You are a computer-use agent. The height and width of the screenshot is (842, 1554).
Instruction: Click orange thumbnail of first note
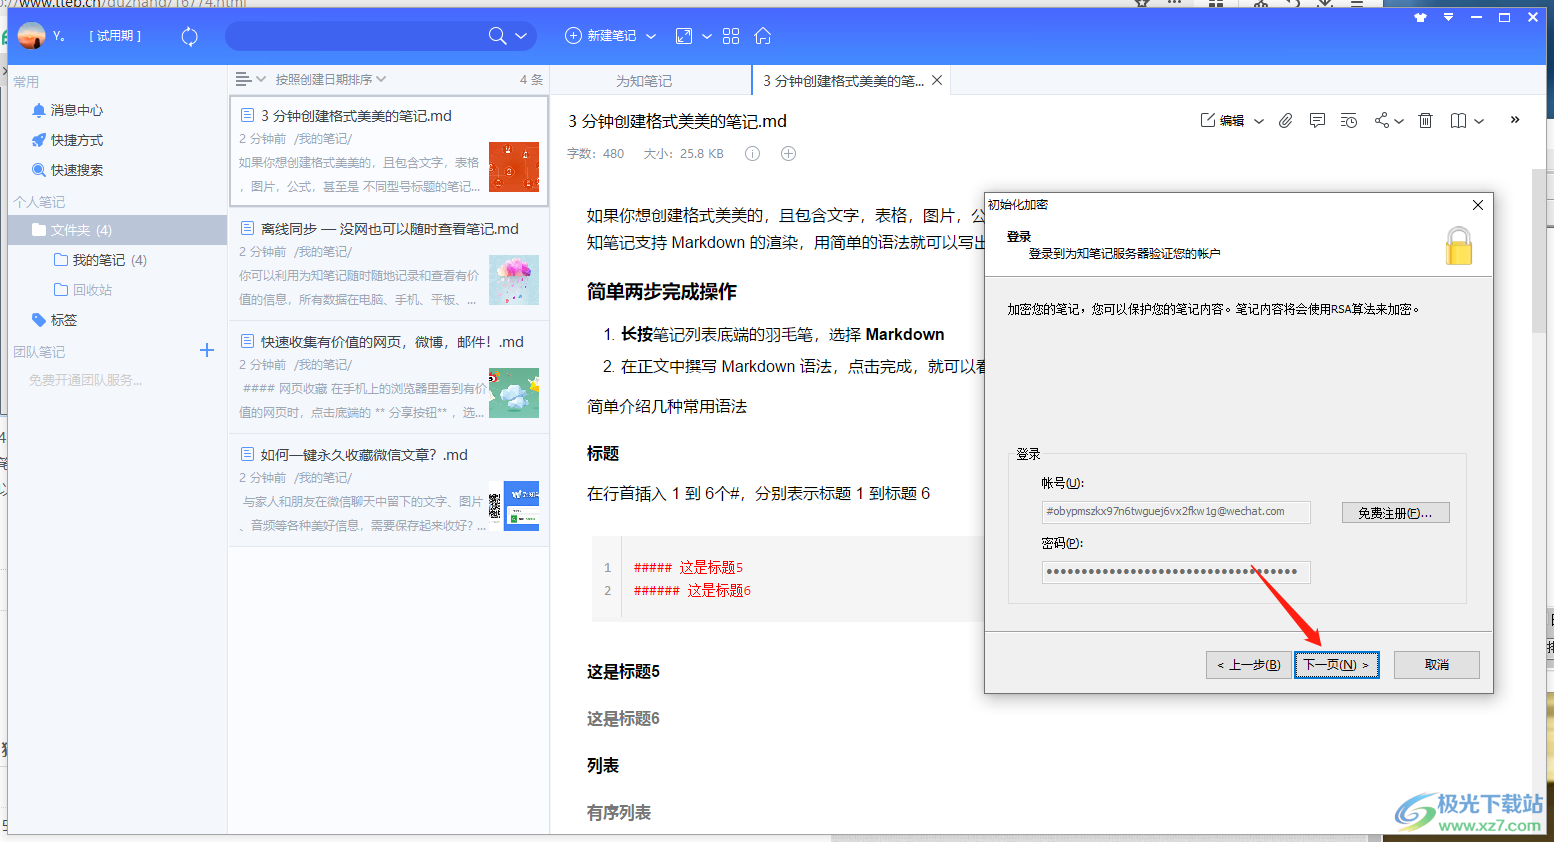click(514, 167)
